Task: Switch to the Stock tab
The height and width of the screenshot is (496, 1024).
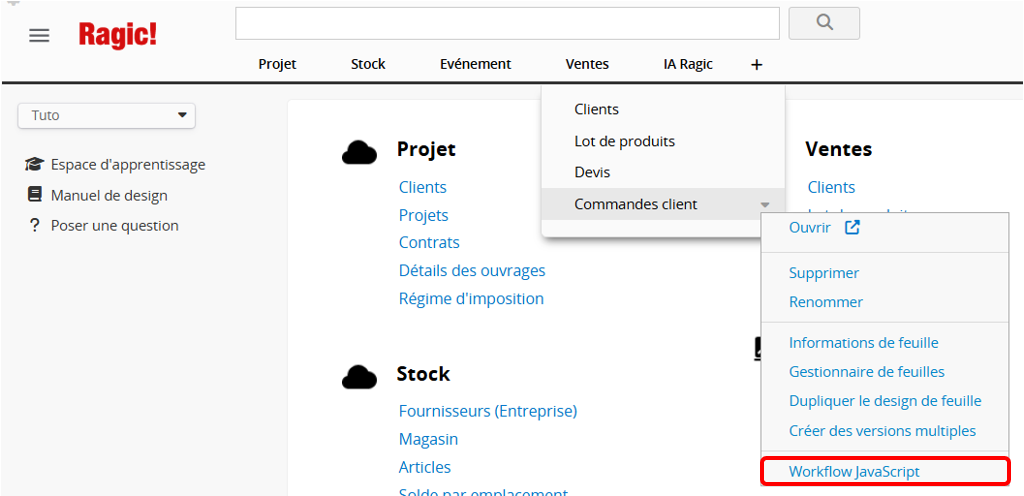Action: [x=368, y=64]
